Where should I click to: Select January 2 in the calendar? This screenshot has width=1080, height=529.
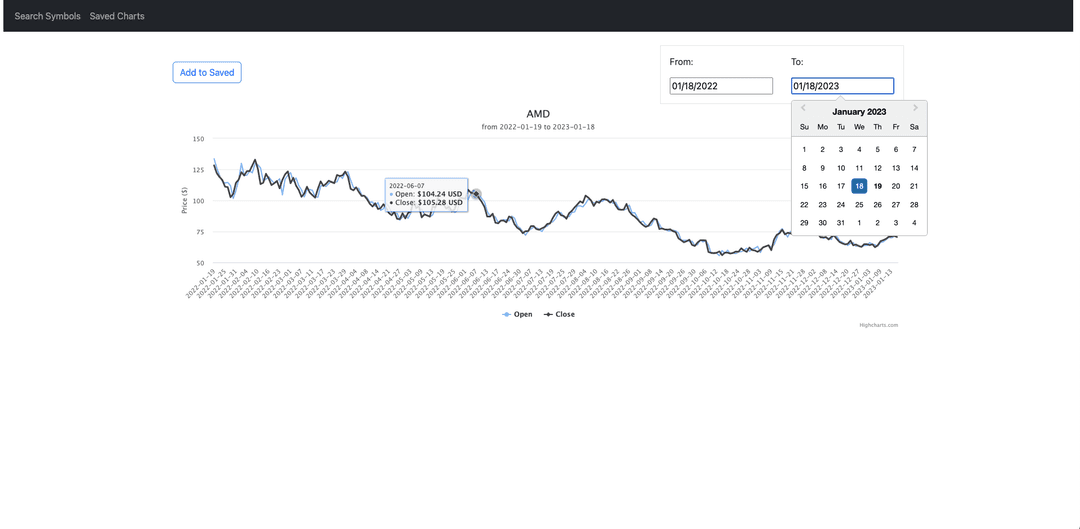(822, 149)
